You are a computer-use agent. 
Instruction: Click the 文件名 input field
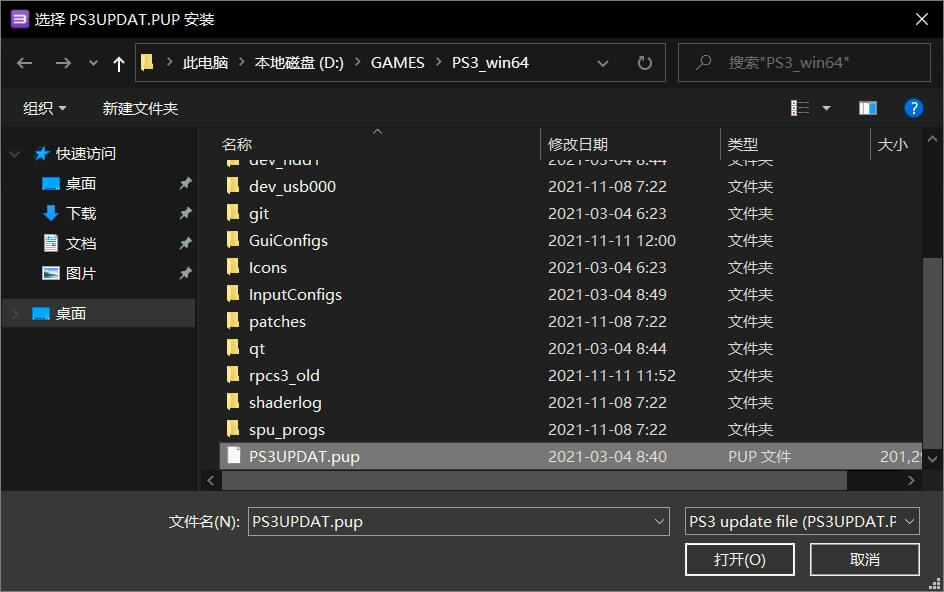coord(450,521)
